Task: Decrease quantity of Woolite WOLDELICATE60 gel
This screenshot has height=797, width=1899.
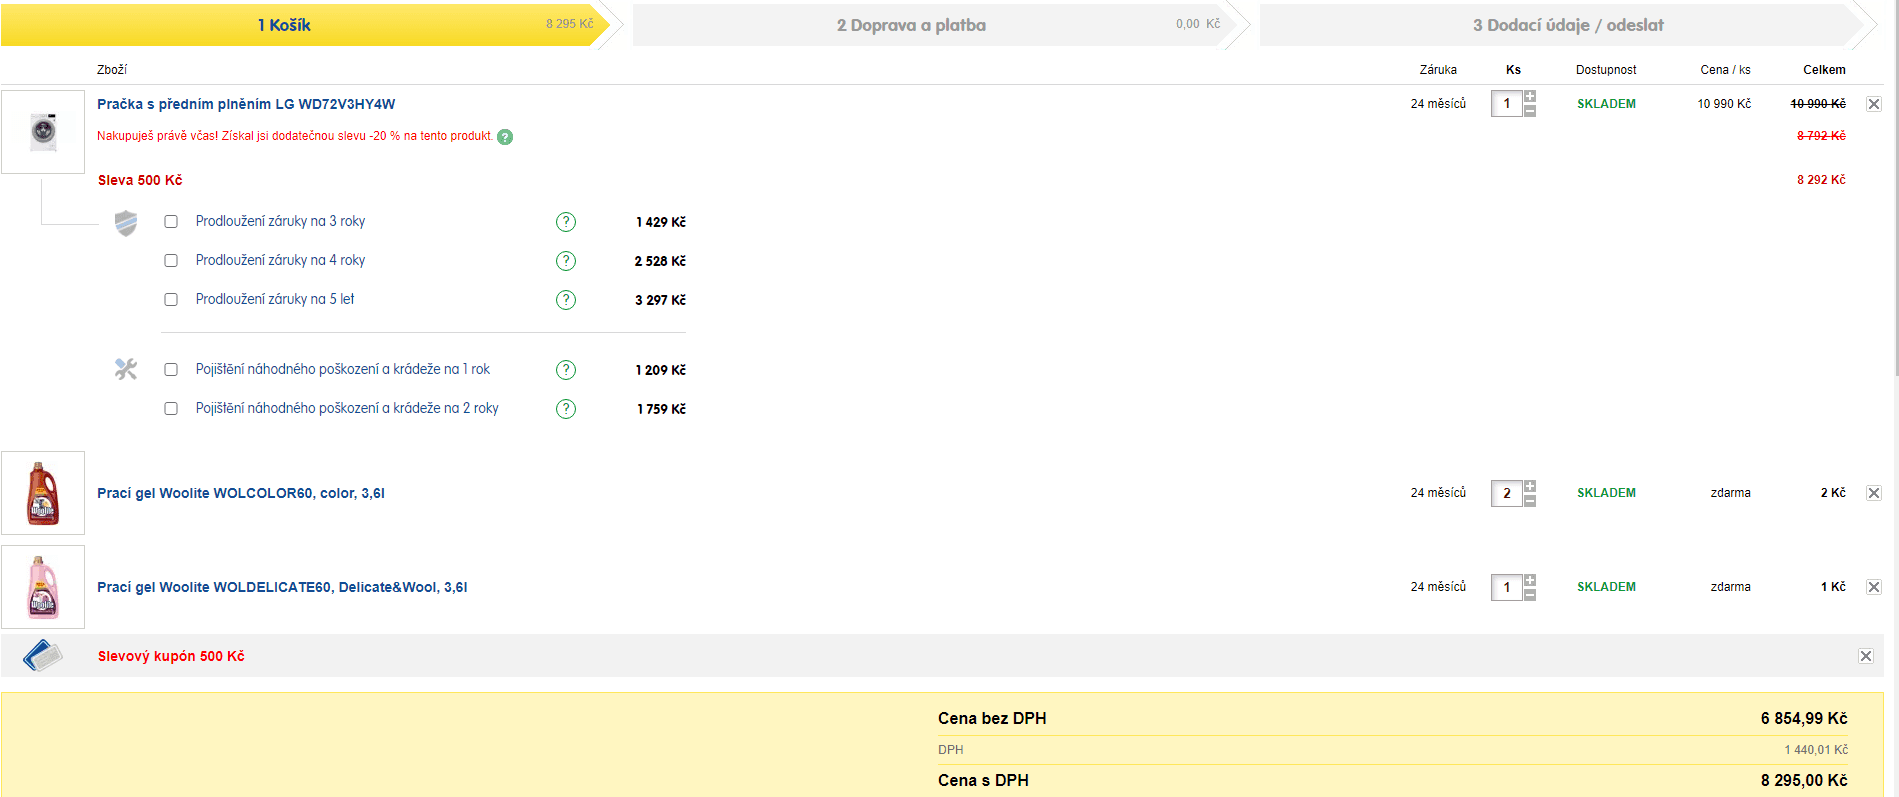Action: coord(1530,594)
